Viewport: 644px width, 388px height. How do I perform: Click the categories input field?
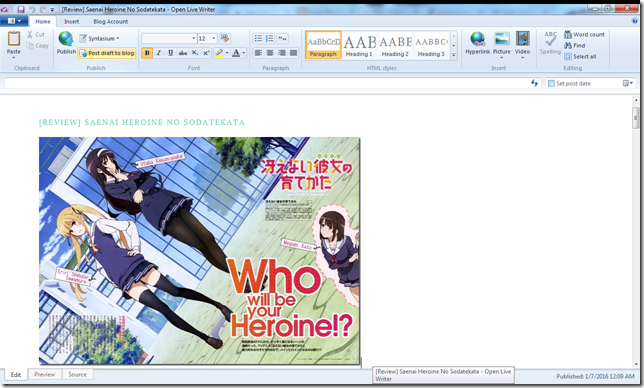(x=267, y=83)
